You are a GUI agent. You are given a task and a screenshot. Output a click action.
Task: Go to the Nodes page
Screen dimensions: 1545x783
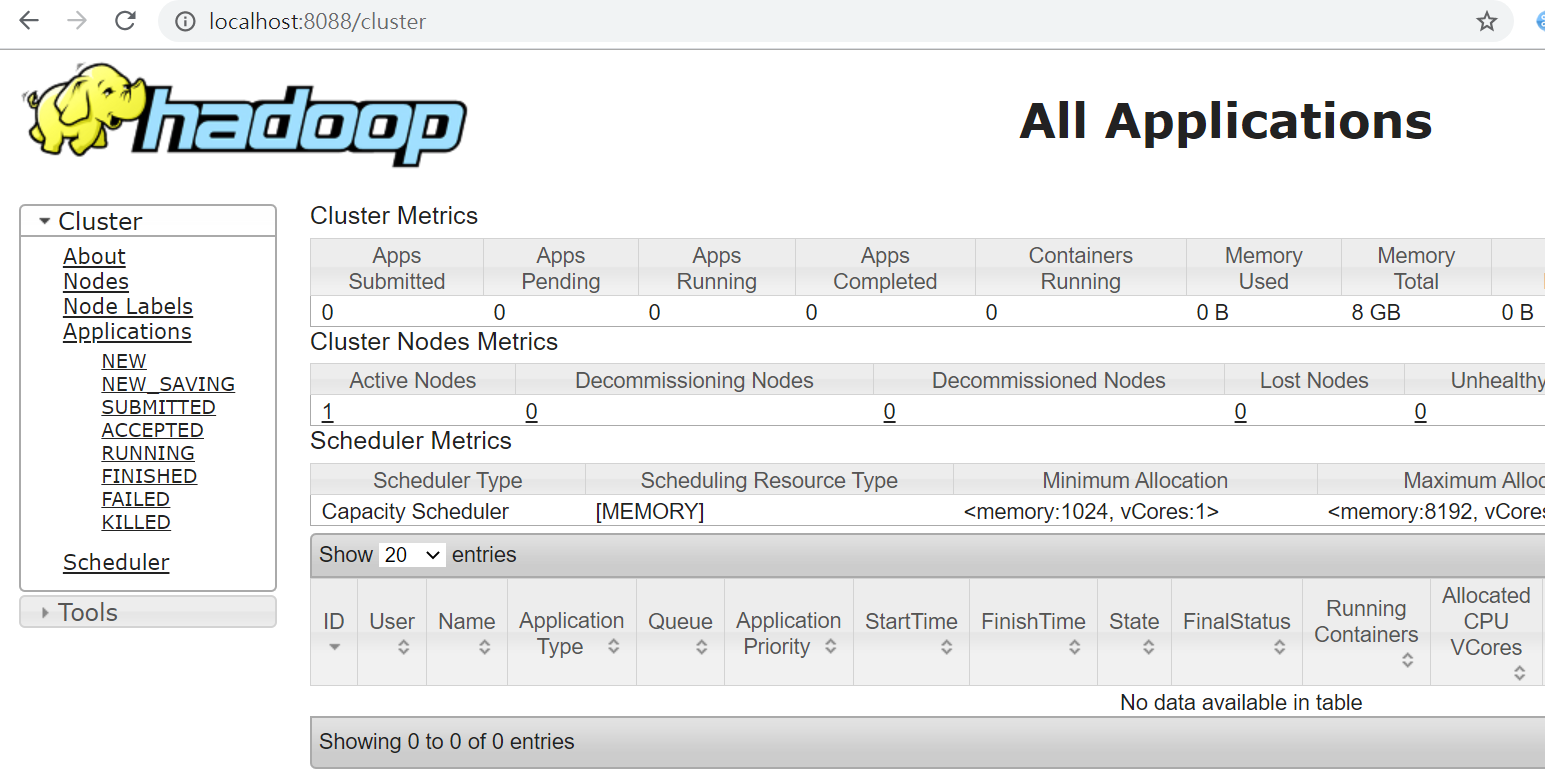(x=96, y=282)
